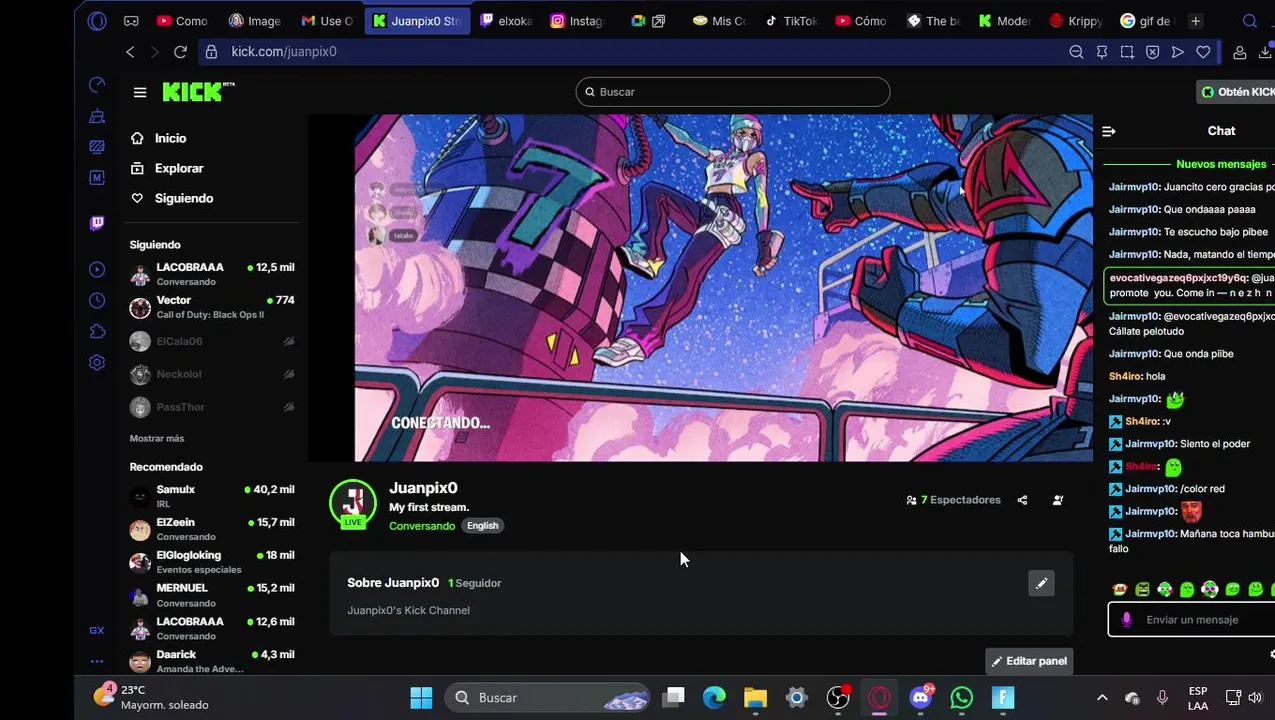Image resolution: width=1275 pixels, height=720 pixels.
Task: Click the Windows taskbar Buscar search box
Action: [x=547, y=698]
